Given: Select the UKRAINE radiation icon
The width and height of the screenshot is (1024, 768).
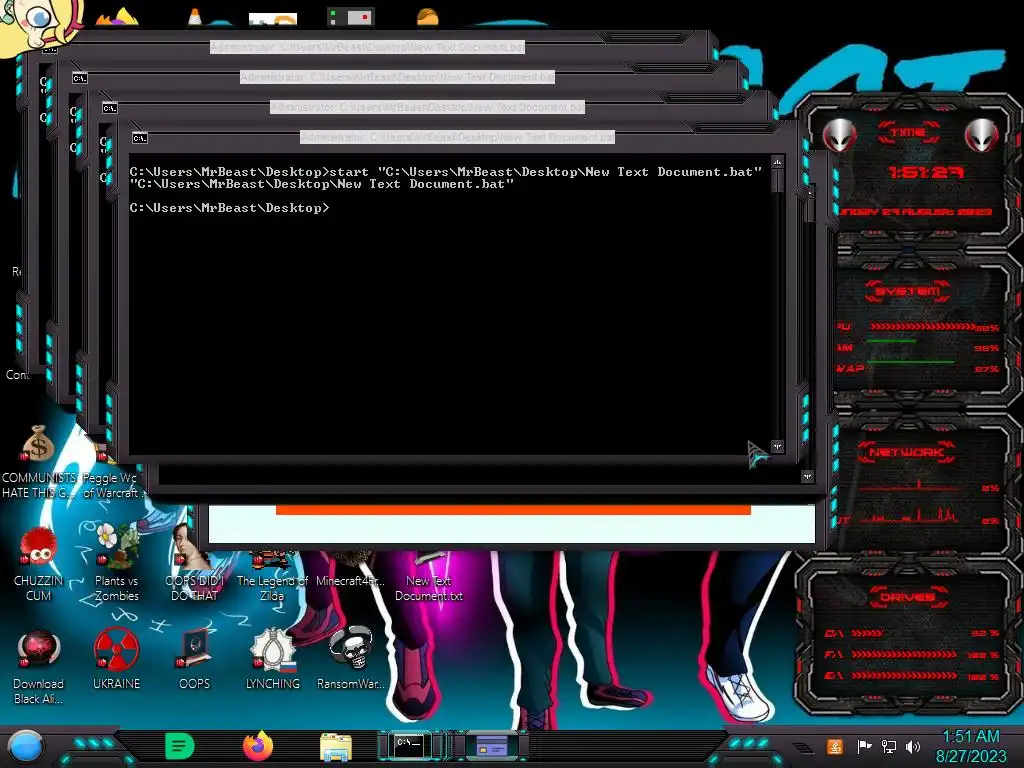Looking at the screenshot, I should tap(116, 660).
